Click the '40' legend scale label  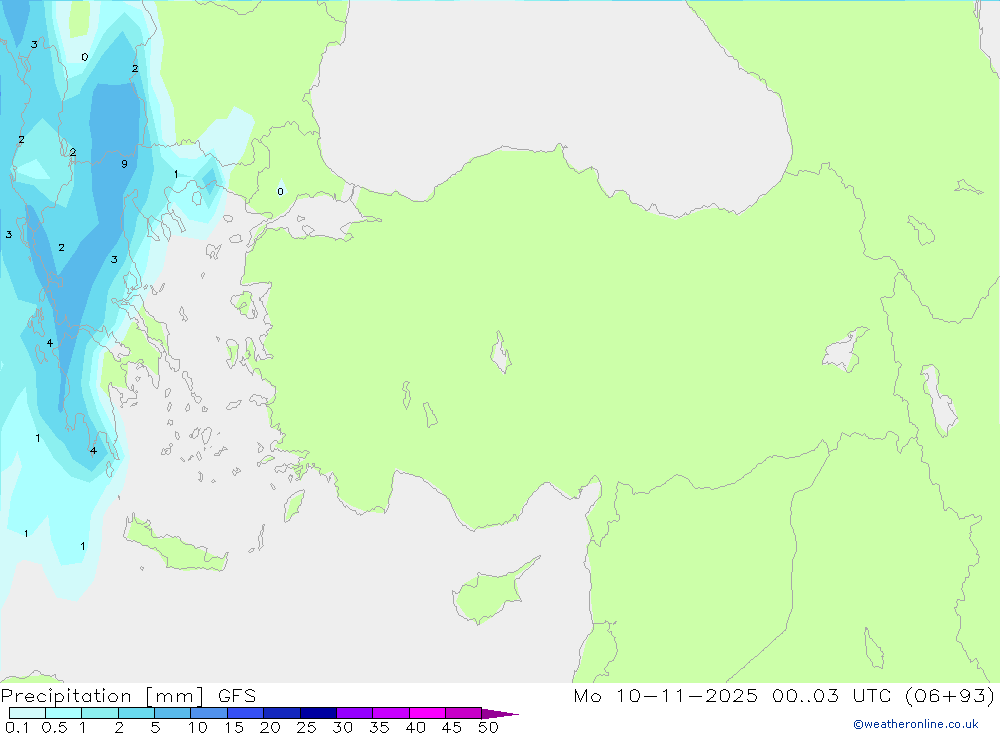pyautogui.click(x=415, y=727)
